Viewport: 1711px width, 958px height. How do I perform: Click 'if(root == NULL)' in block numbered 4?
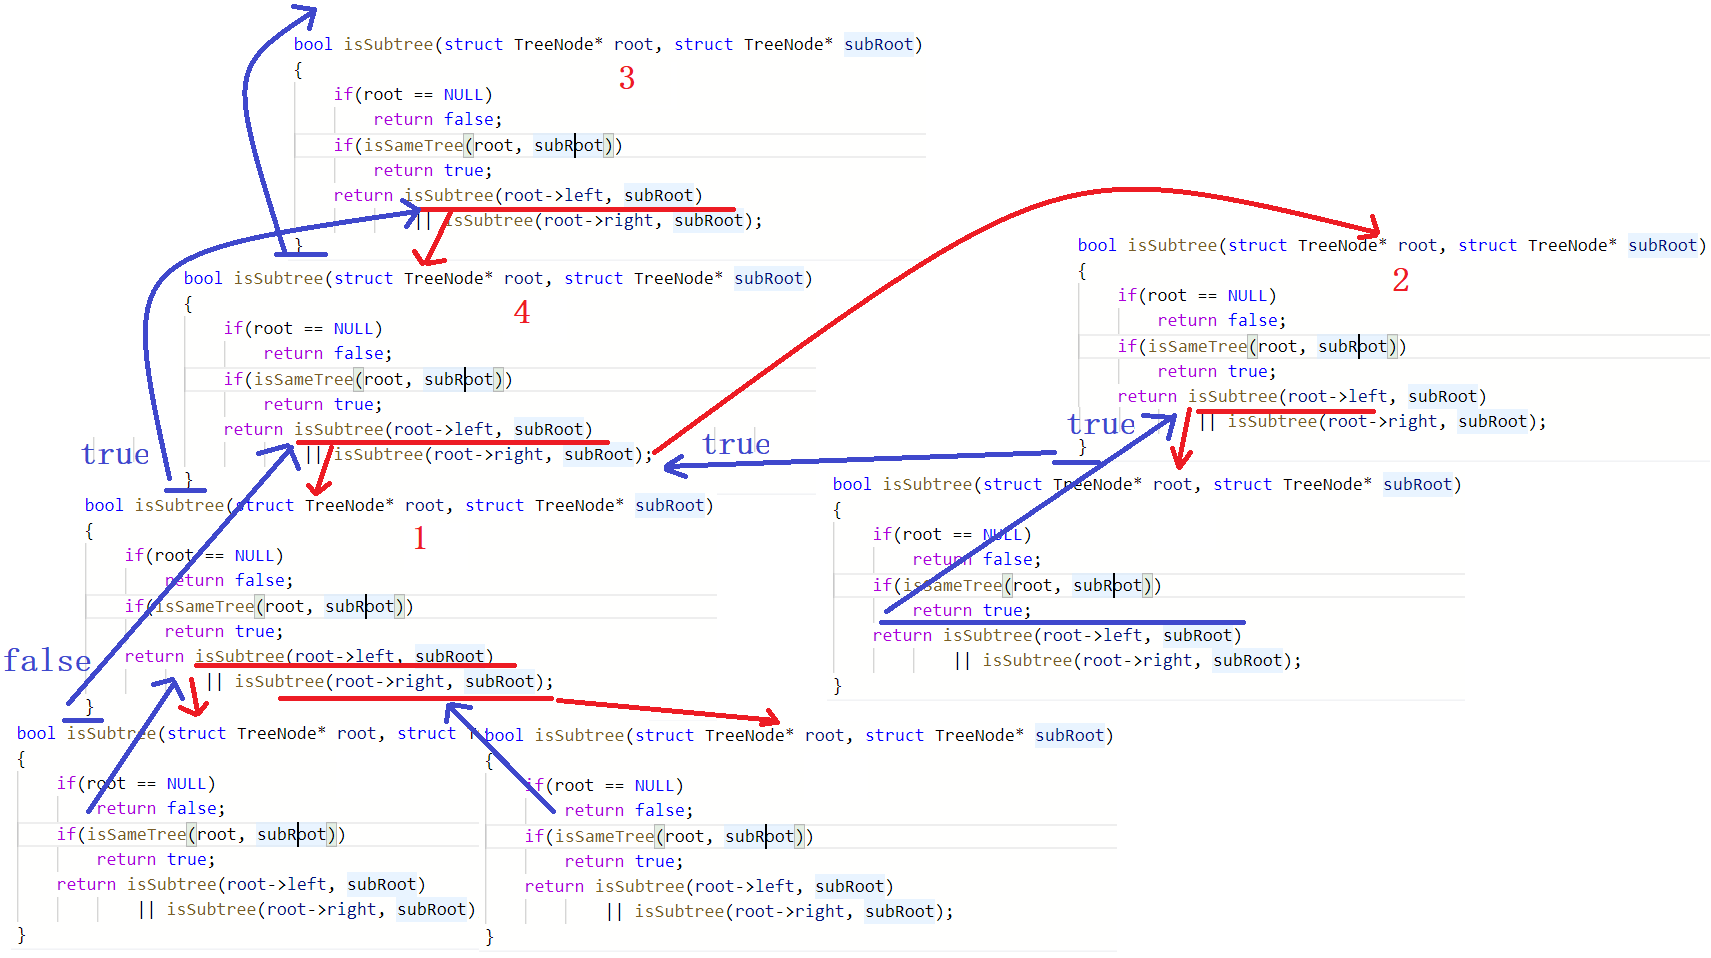[303, 328]
